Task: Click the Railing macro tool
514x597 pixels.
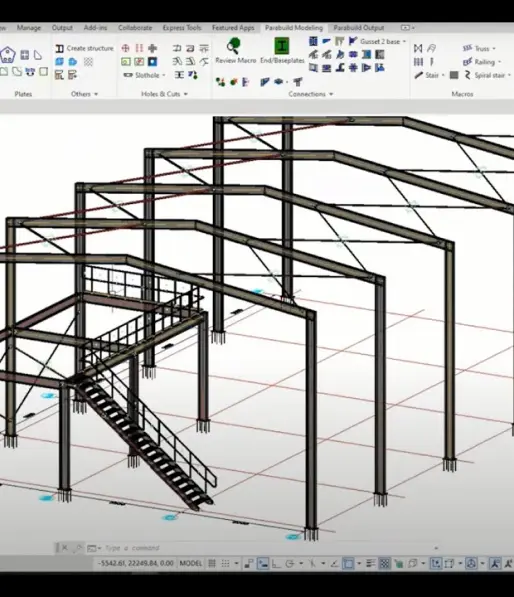Action: 479,62
